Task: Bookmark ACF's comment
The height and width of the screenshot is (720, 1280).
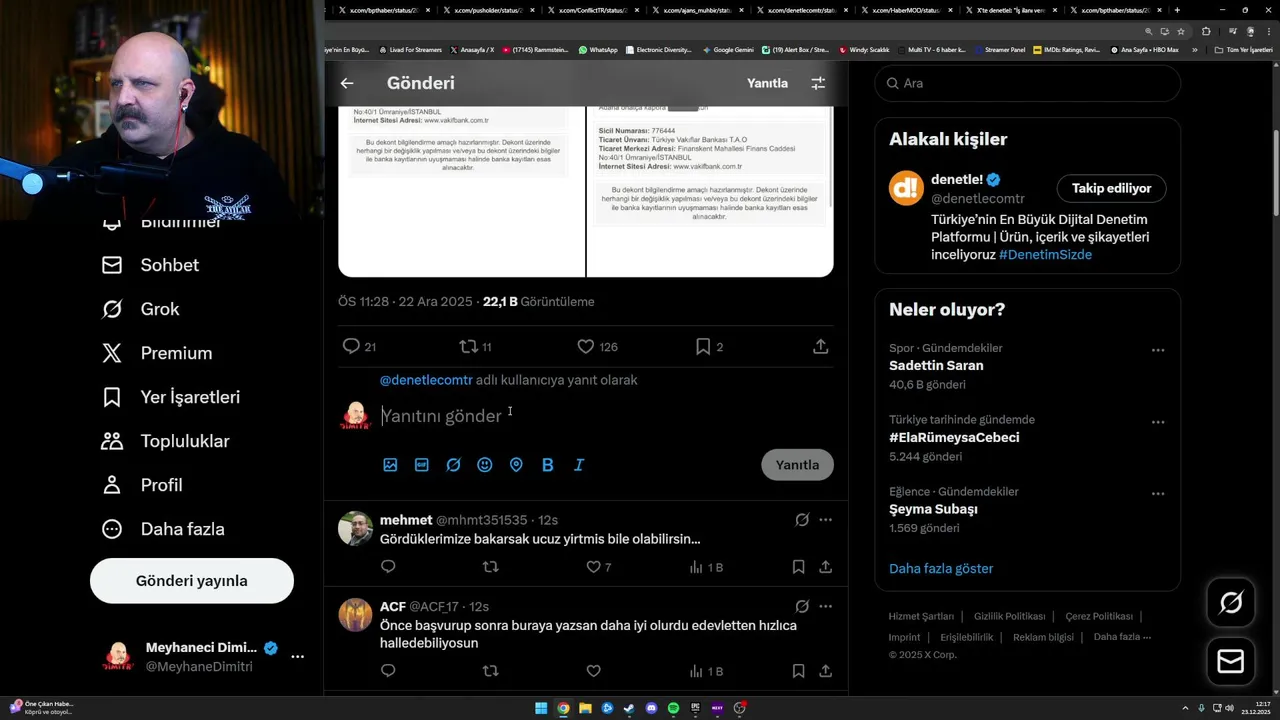Action: (798, 671)
